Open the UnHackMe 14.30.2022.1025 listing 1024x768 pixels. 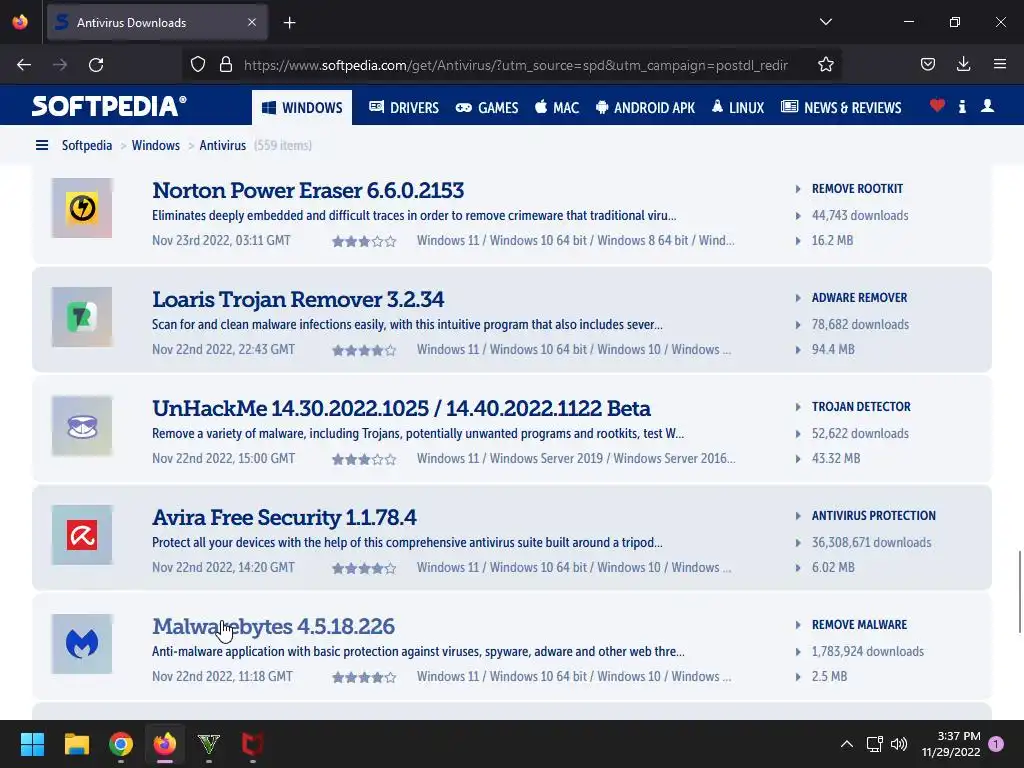click(x=401, y=408)
